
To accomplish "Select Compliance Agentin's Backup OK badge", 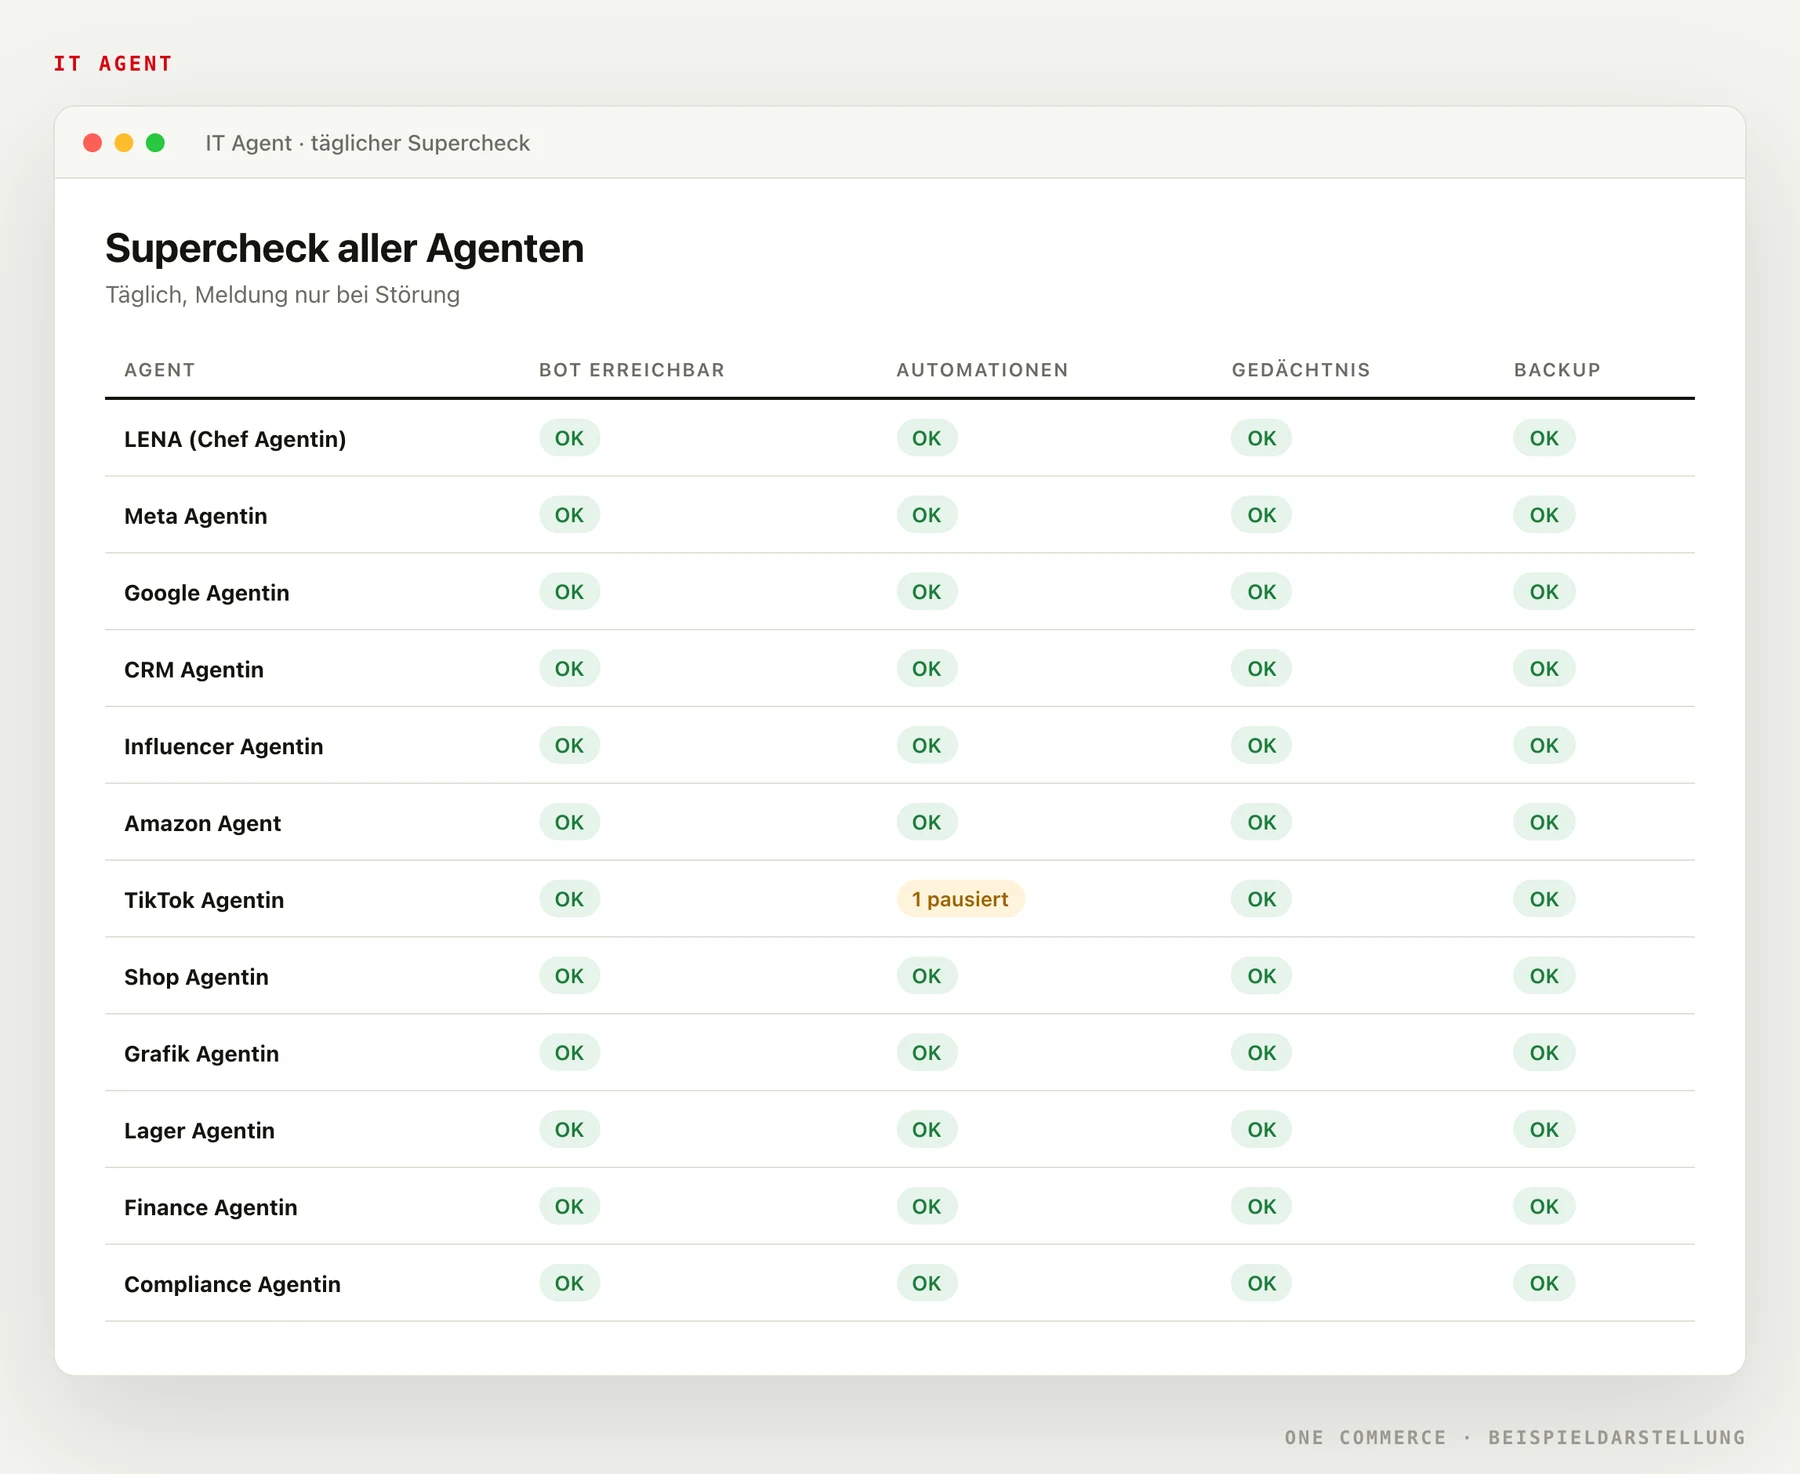I will tap(1544, 1283).
